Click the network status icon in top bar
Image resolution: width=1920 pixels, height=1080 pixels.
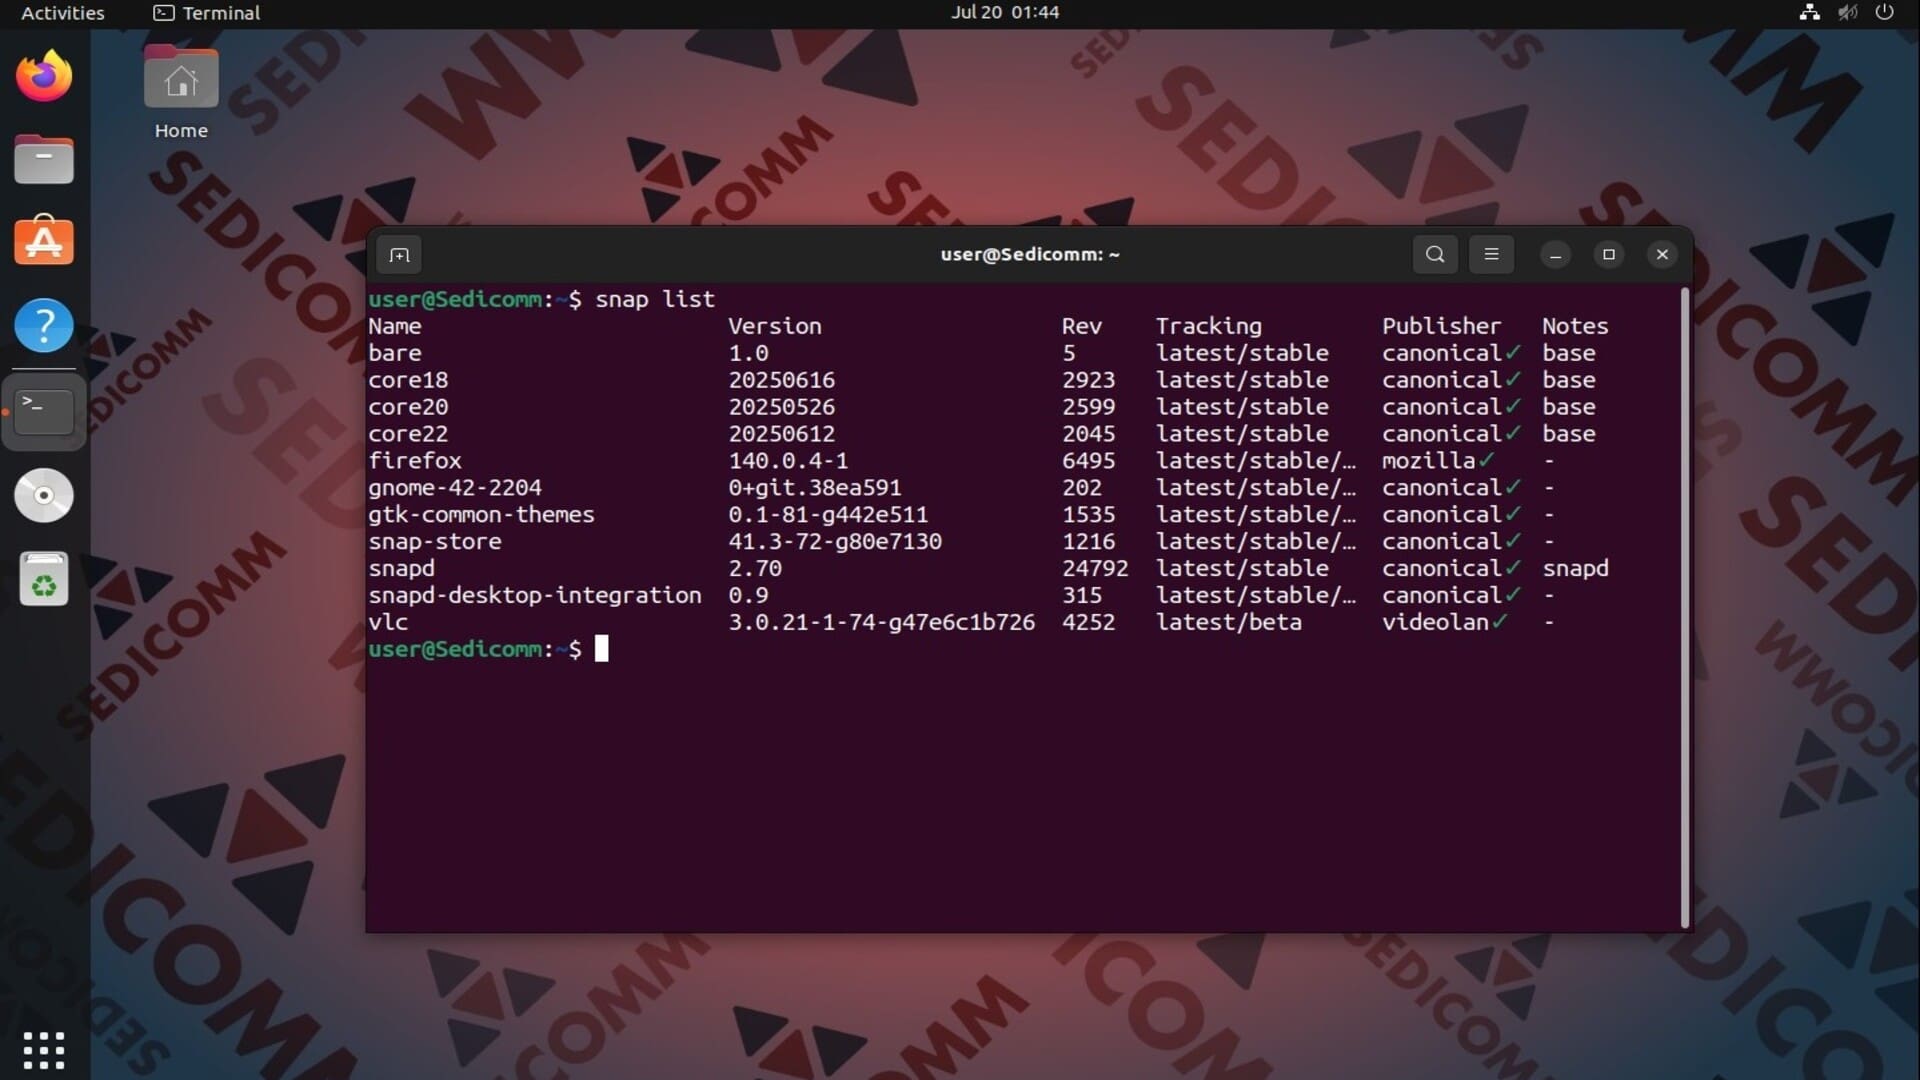(x=1809, y=12)
